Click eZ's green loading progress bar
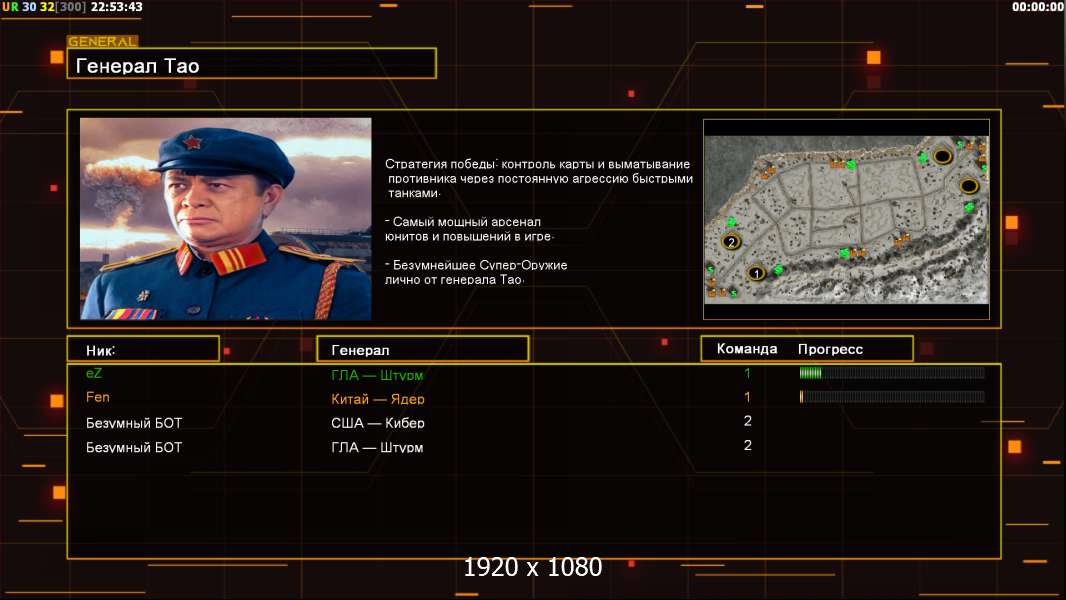 click(x=892, y=372)
